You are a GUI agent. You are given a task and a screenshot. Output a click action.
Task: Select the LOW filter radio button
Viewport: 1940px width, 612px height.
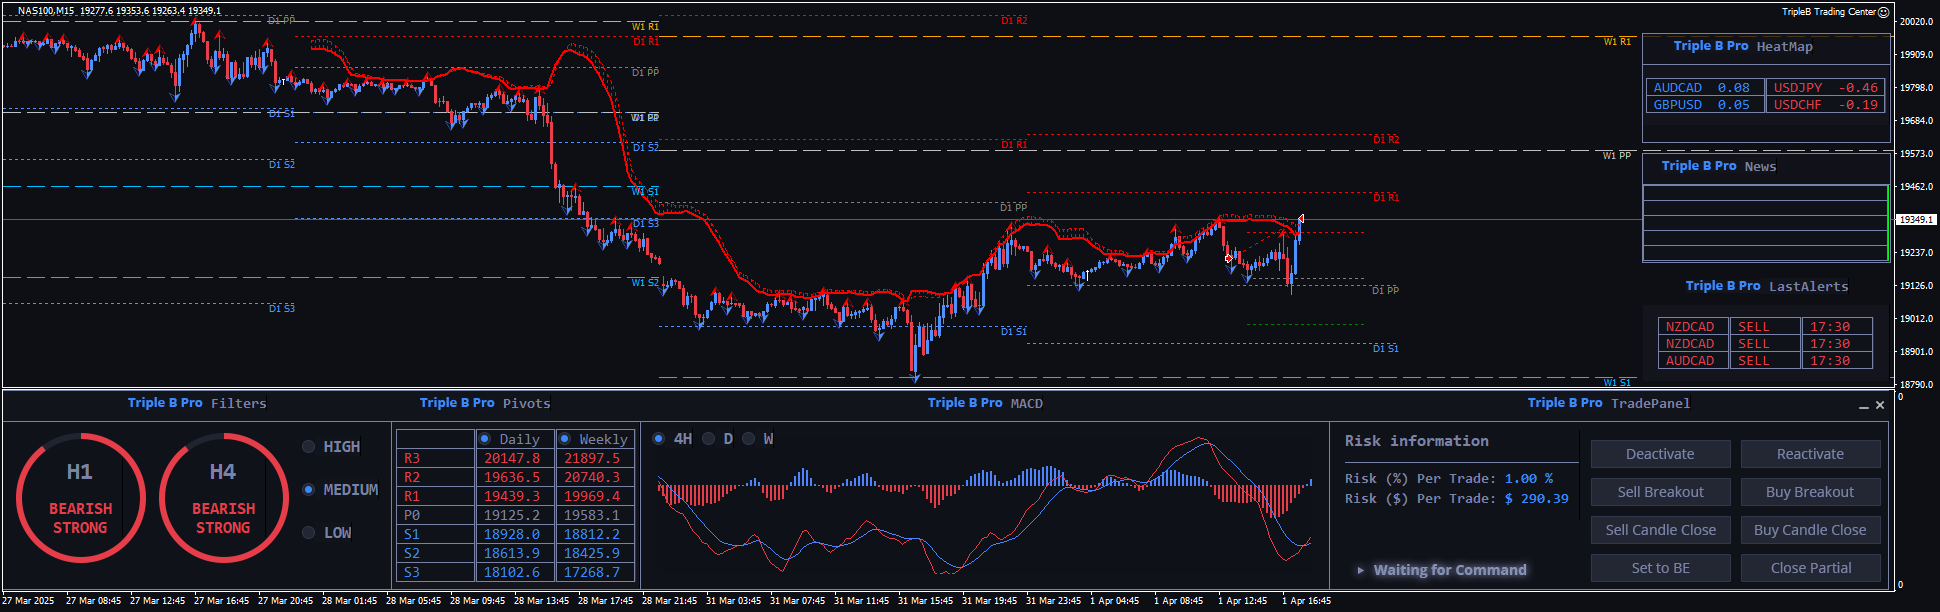(309, 533)
